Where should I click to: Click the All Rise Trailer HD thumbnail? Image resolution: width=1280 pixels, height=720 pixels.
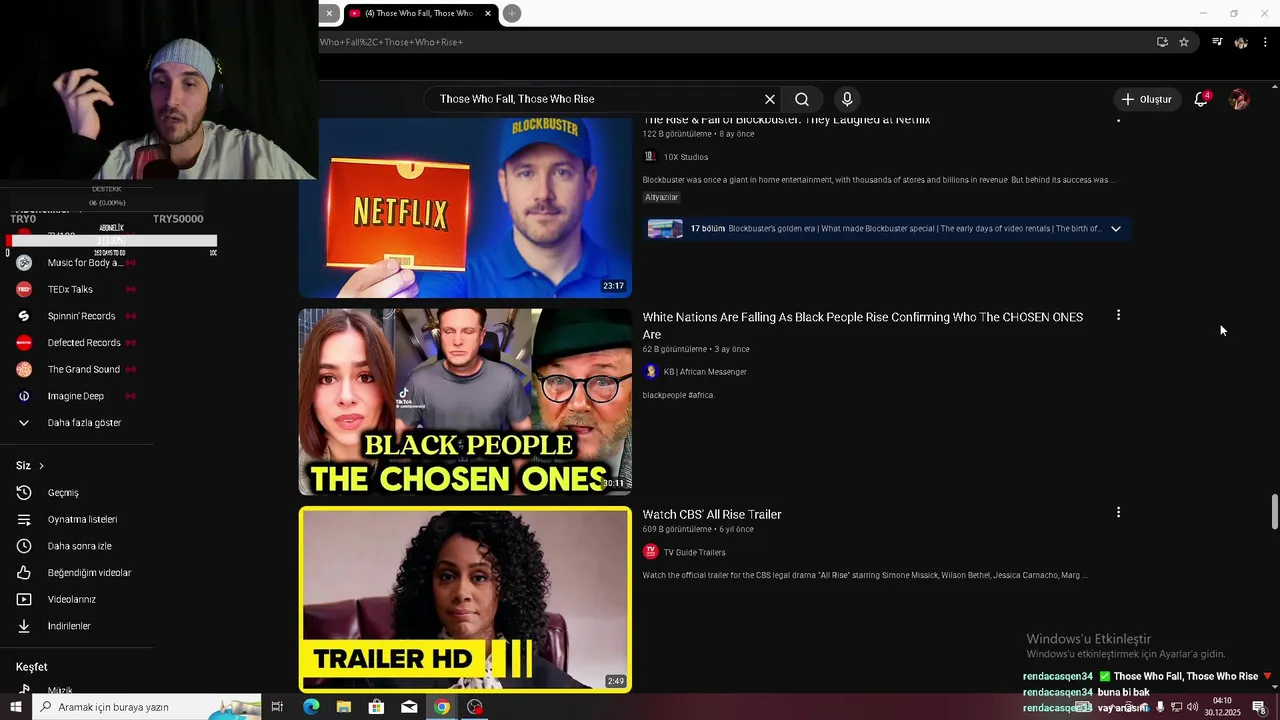[465, 599]
